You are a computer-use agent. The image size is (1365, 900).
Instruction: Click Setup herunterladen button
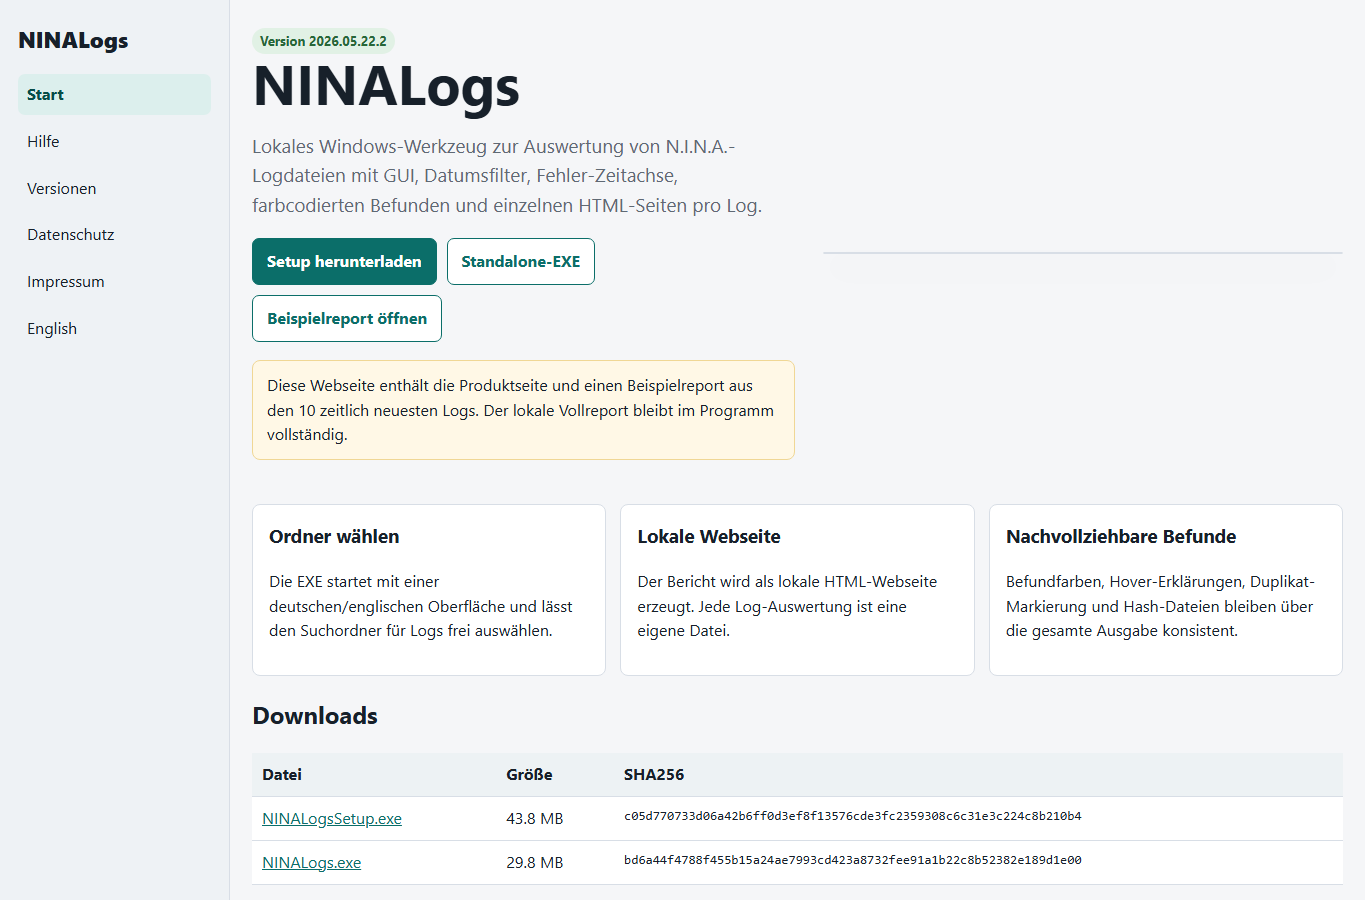[344, 261]
